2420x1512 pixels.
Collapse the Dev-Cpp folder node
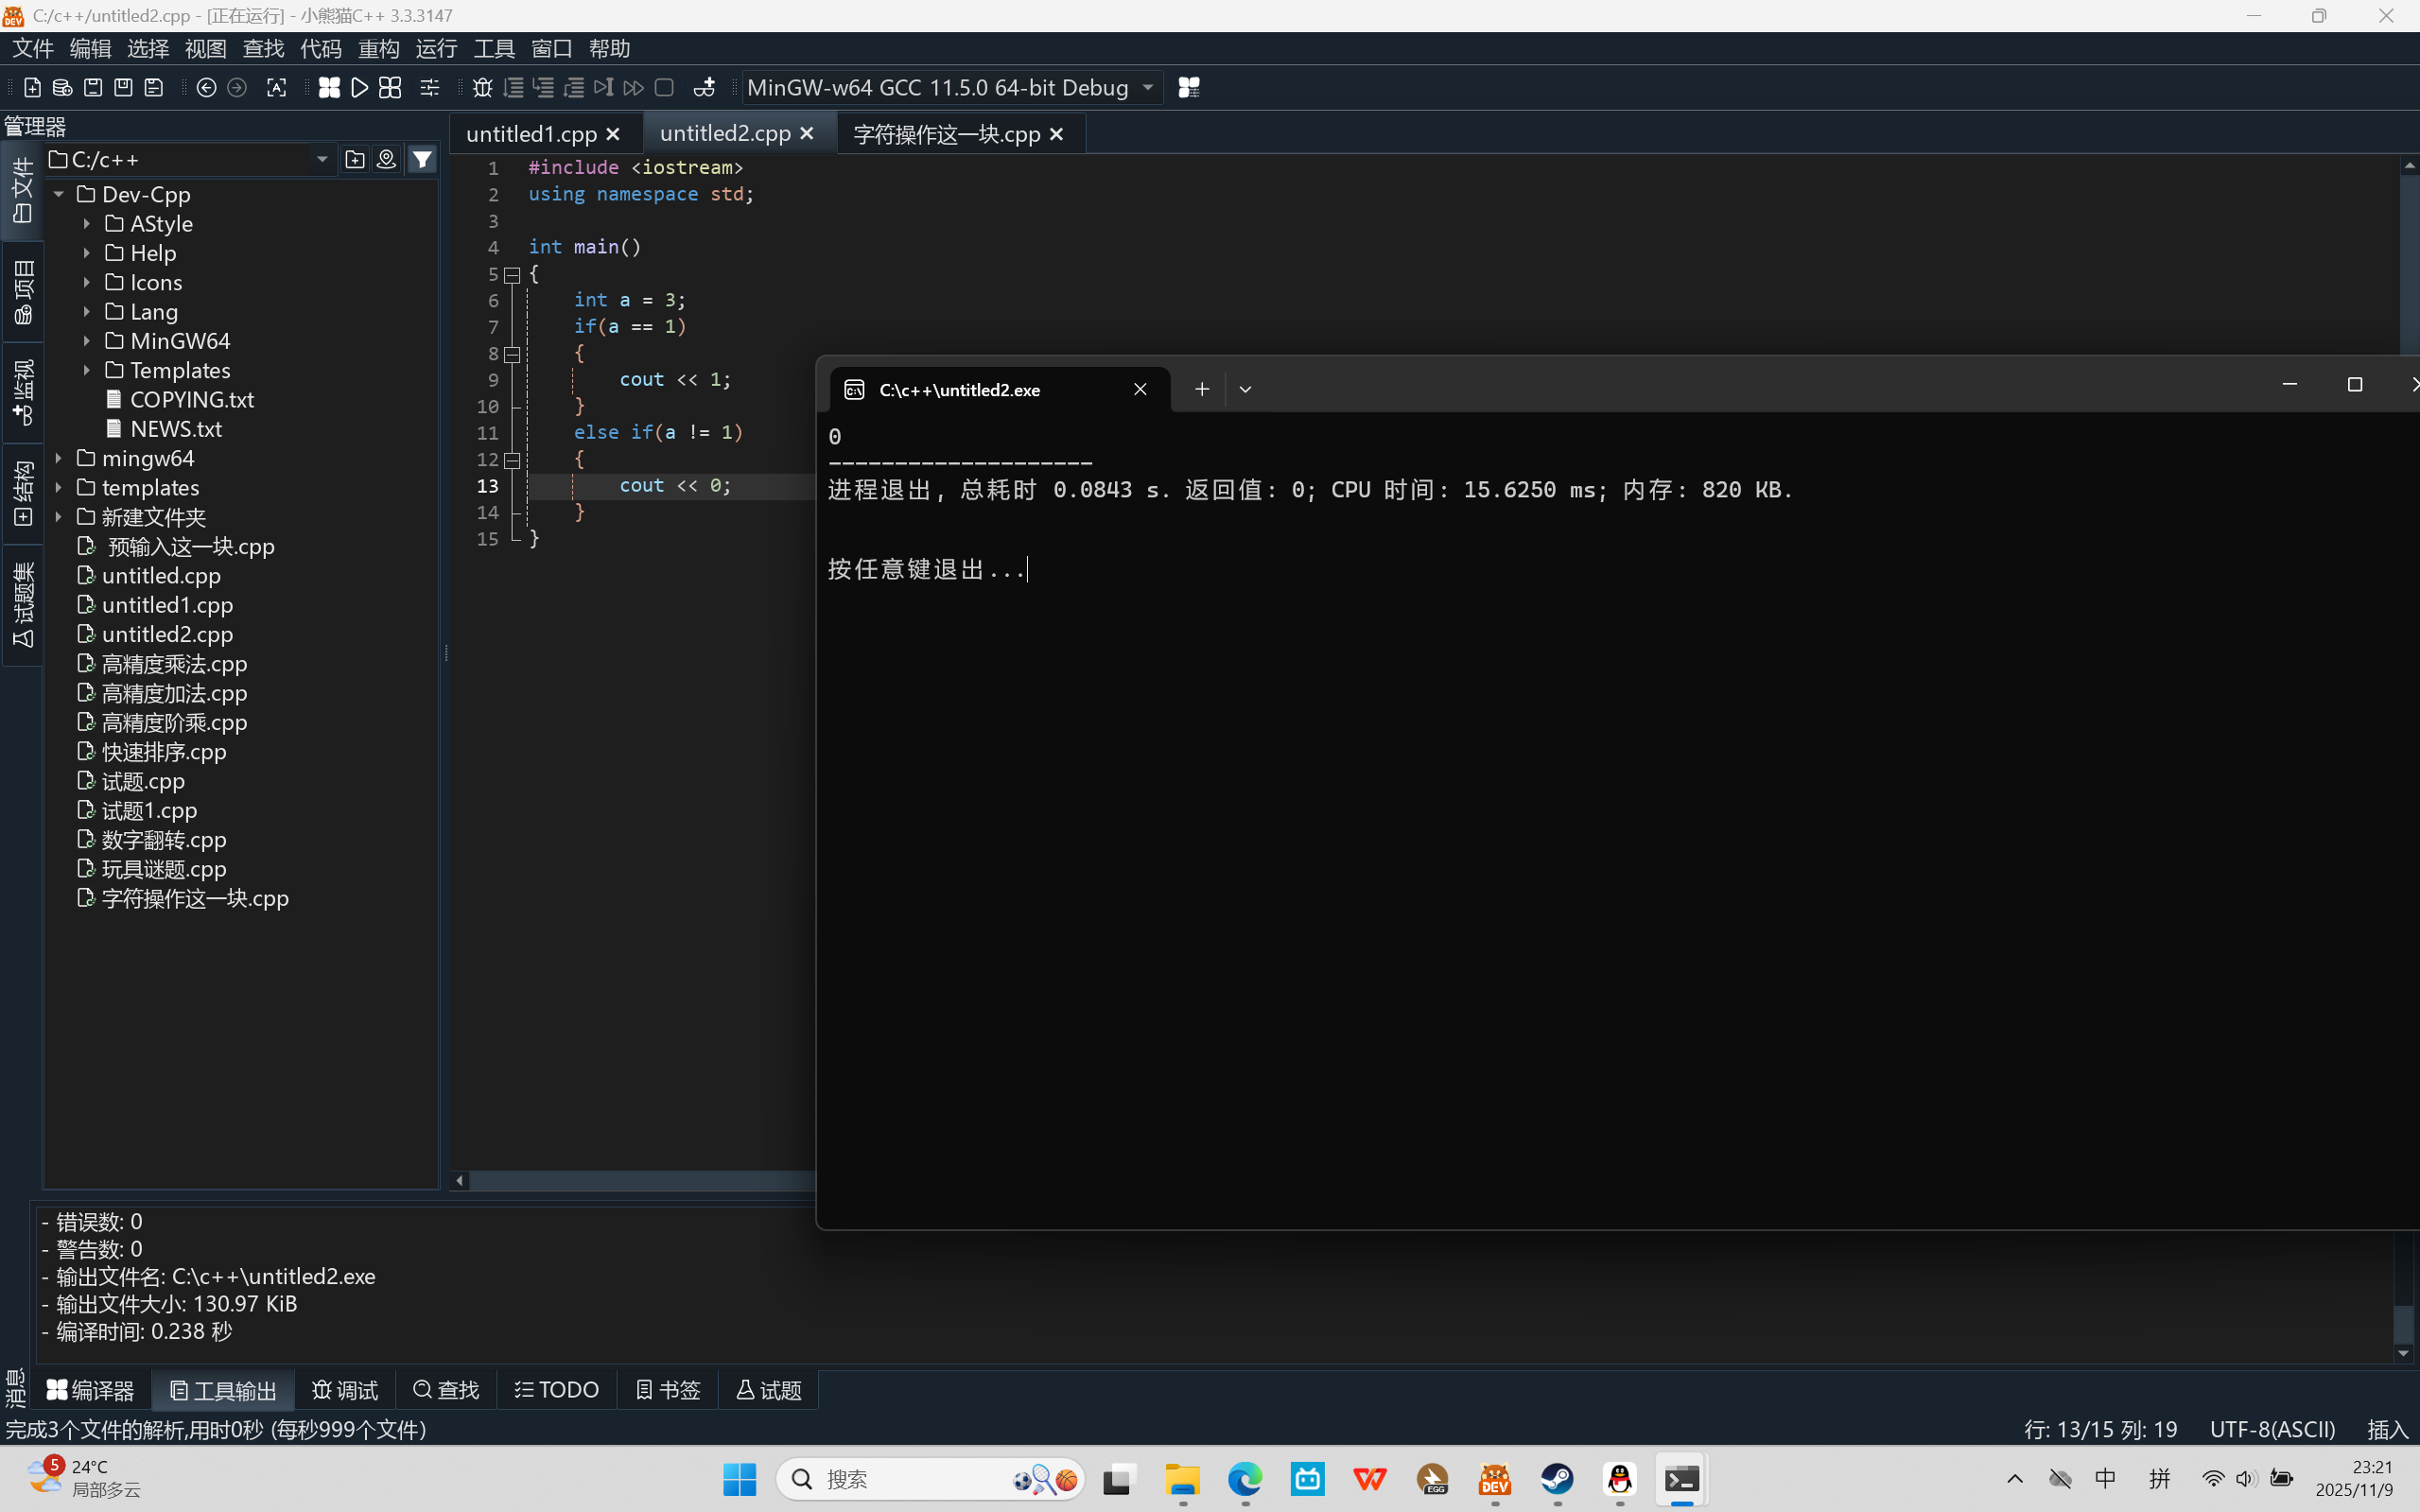click(x=59, y=194)
